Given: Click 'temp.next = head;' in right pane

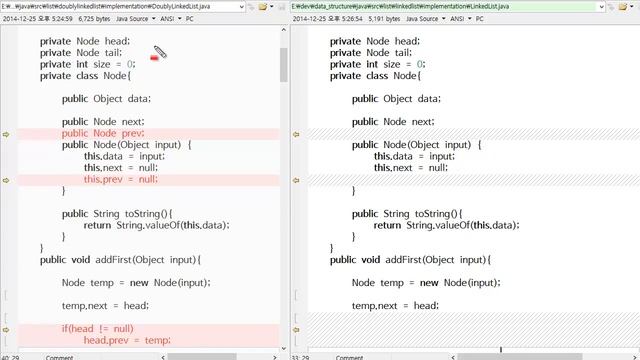Looking at the screenshot, I should [395, 306].
